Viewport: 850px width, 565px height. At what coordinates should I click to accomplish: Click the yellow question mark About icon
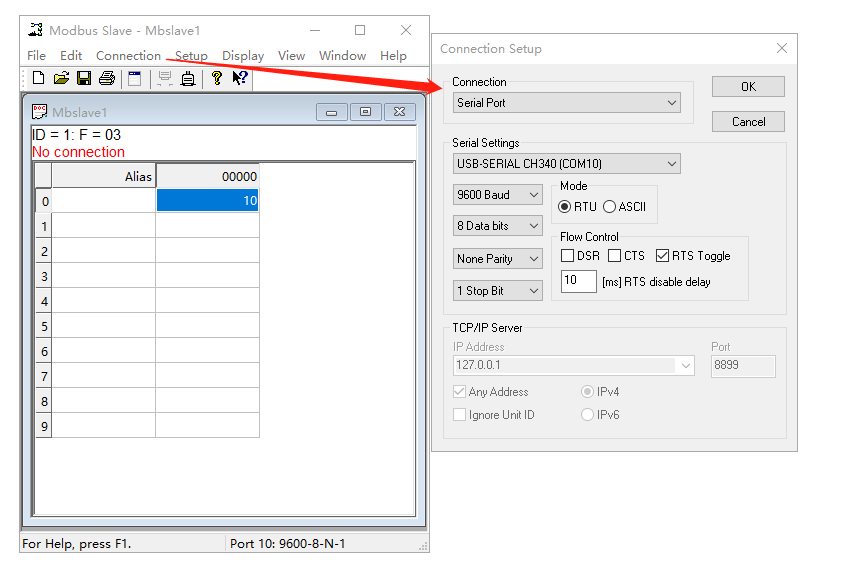[x=216, y=78]
